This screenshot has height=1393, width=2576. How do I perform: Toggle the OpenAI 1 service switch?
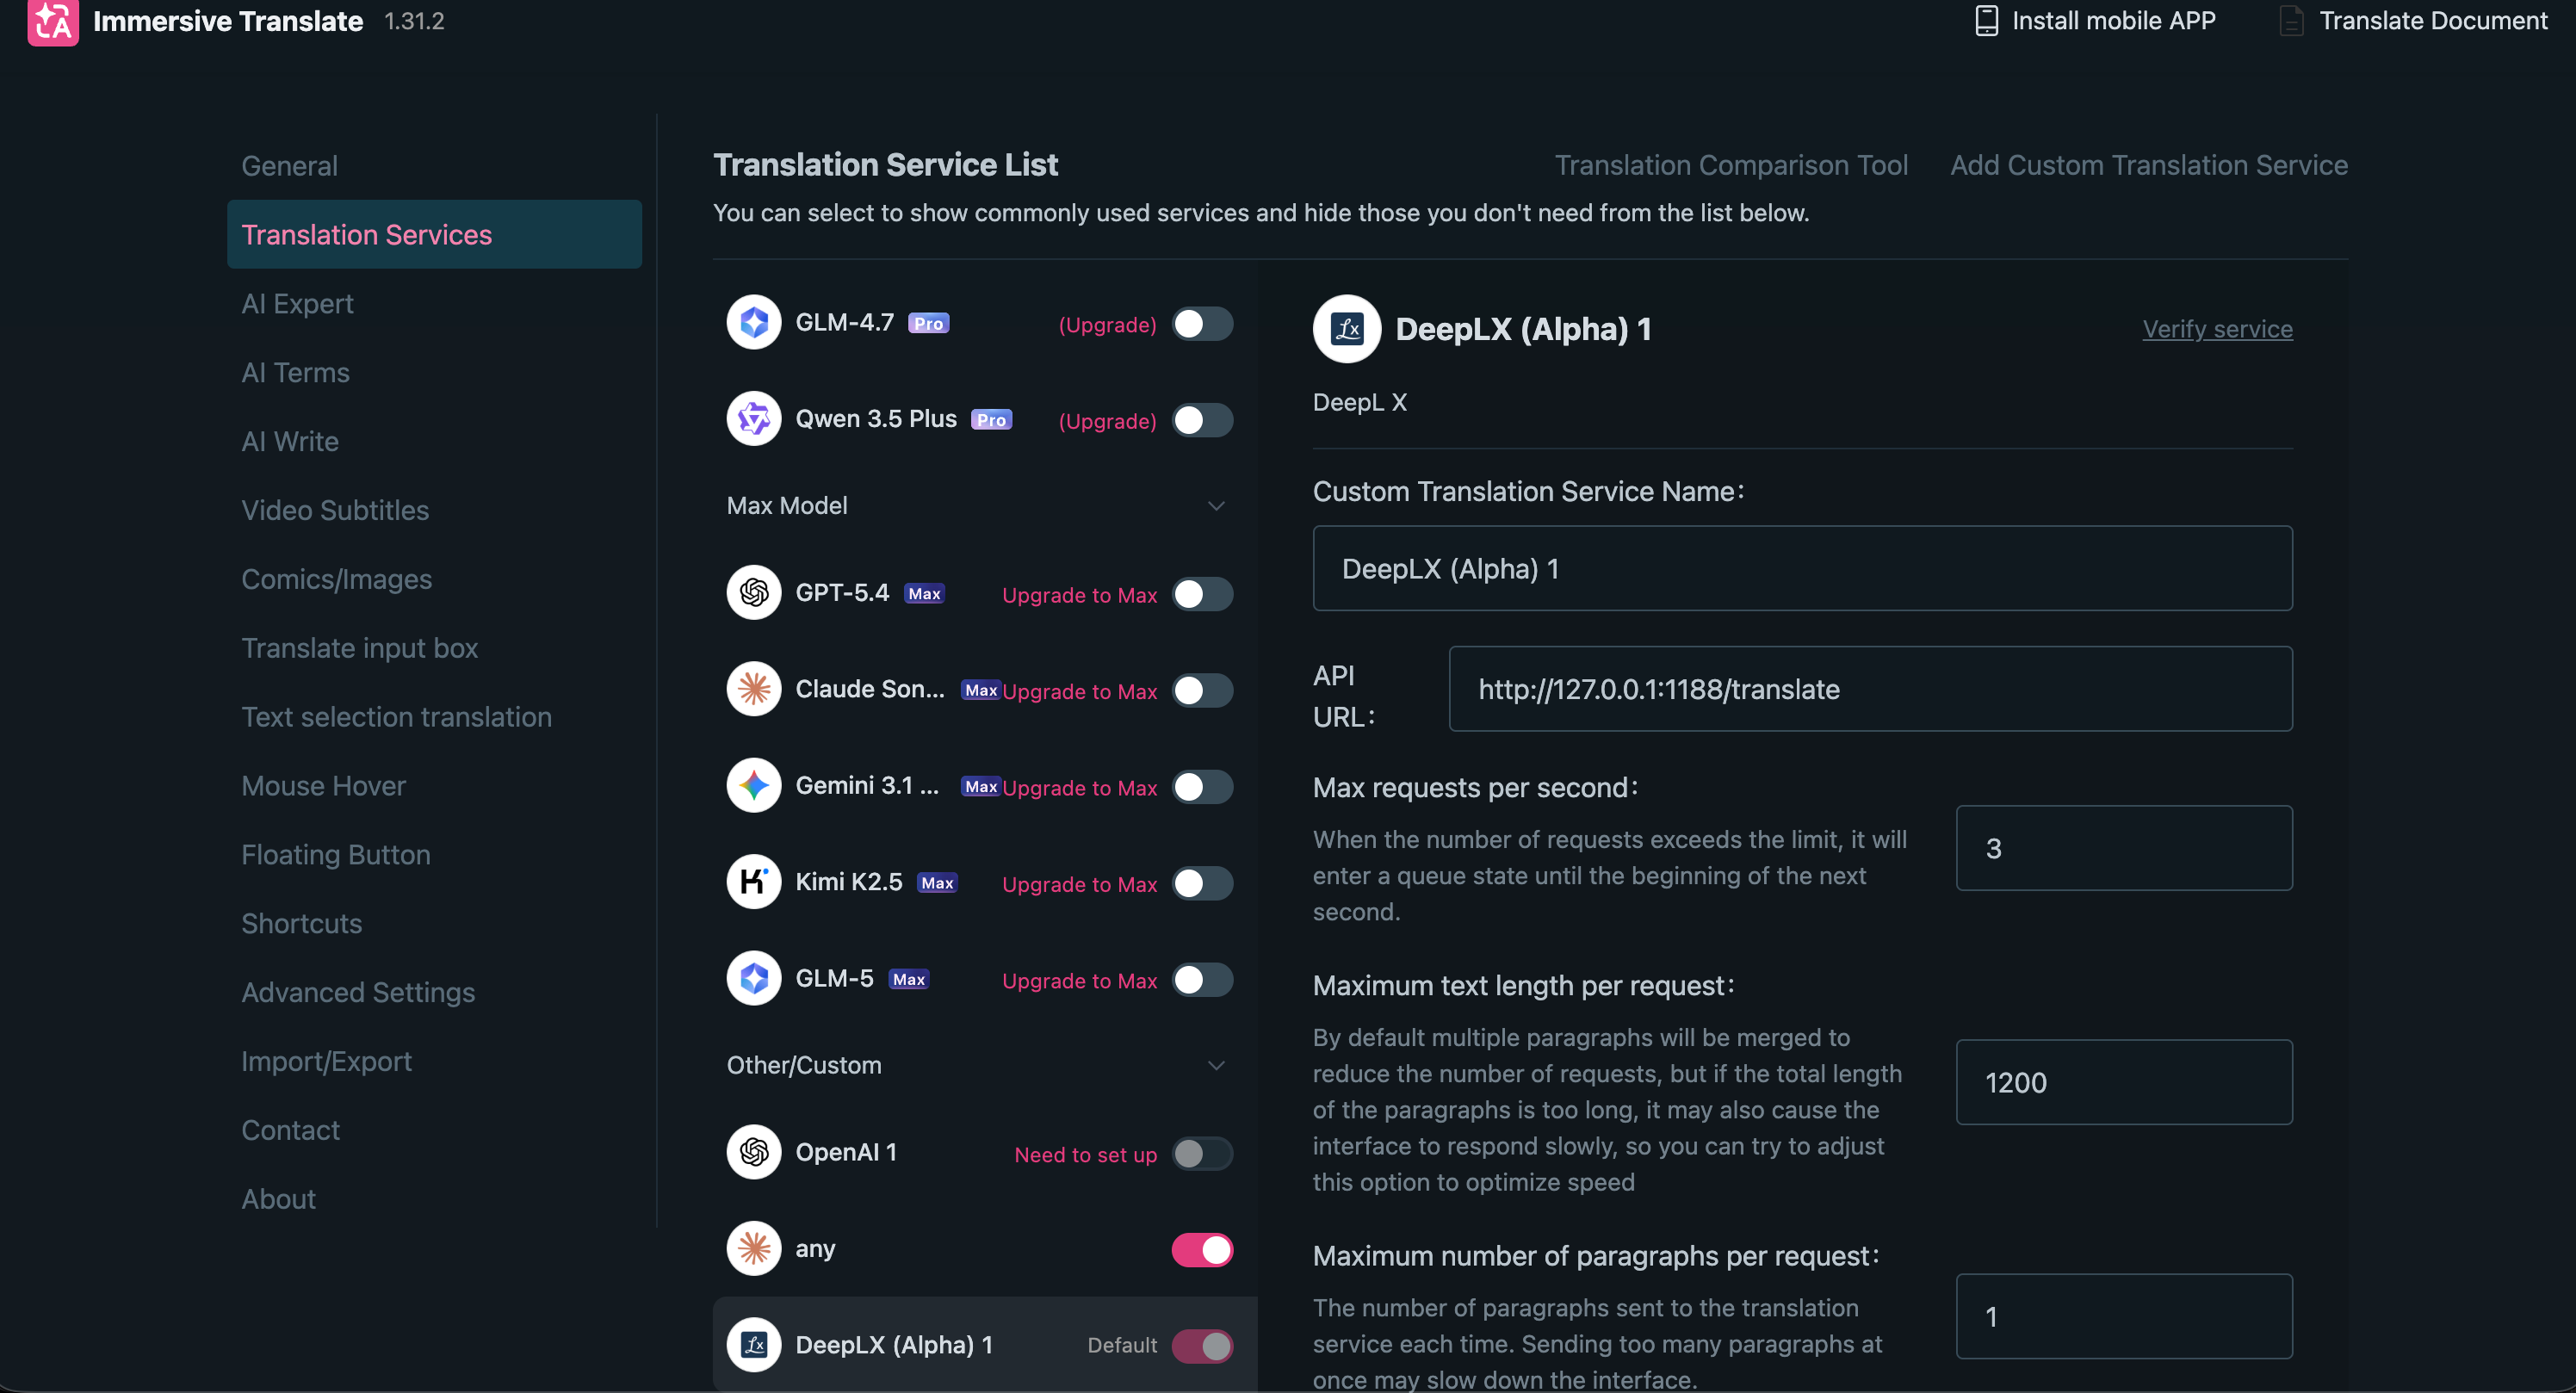(x=1202, y=1154)
